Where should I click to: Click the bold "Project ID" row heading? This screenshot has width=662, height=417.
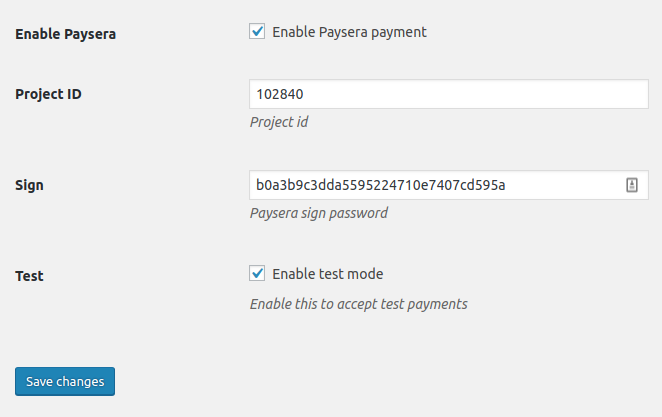pyautogui.click(x=48, y=95)
